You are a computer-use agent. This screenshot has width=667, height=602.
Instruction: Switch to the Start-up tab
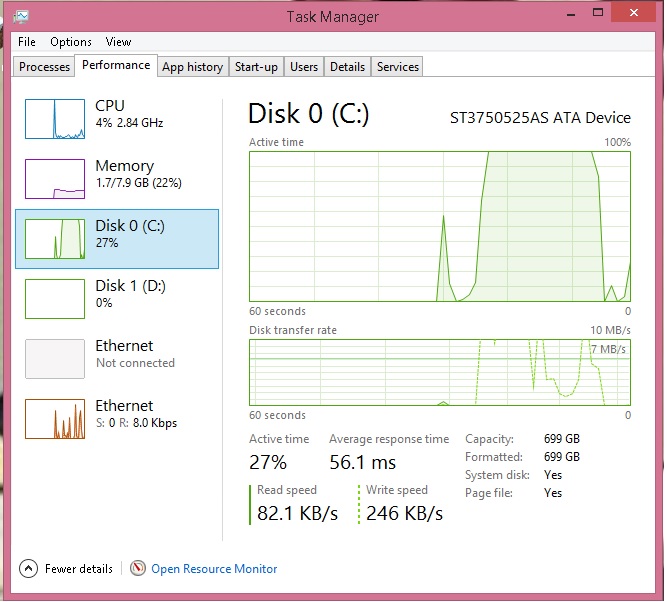click(256, 67)
